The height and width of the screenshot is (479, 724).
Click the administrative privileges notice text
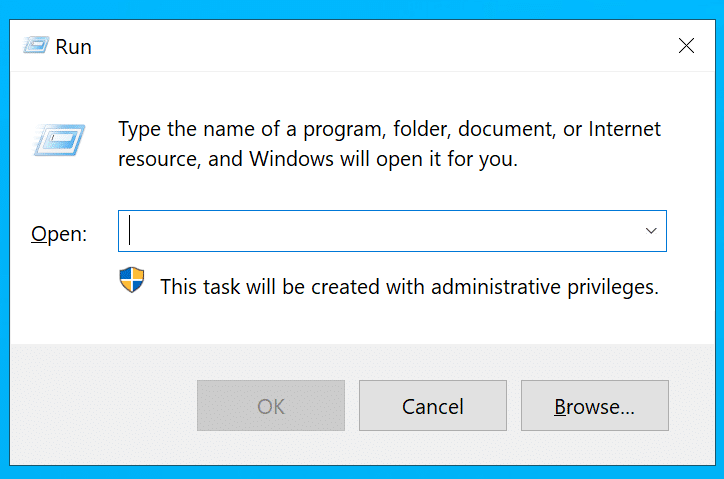click(409, 286)
